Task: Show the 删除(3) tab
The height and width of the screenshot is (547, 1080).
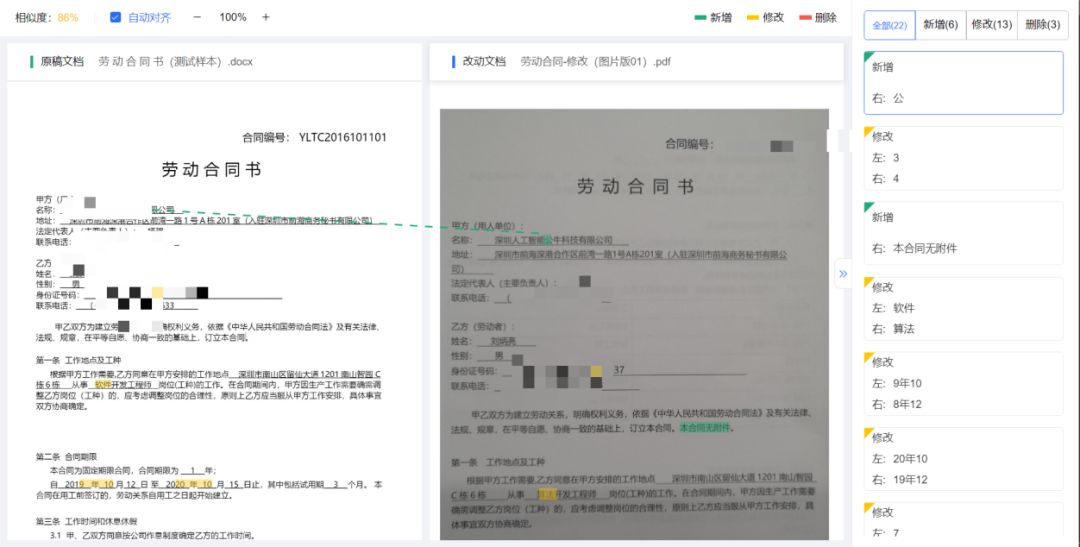Action: (x=1043, y=25)
